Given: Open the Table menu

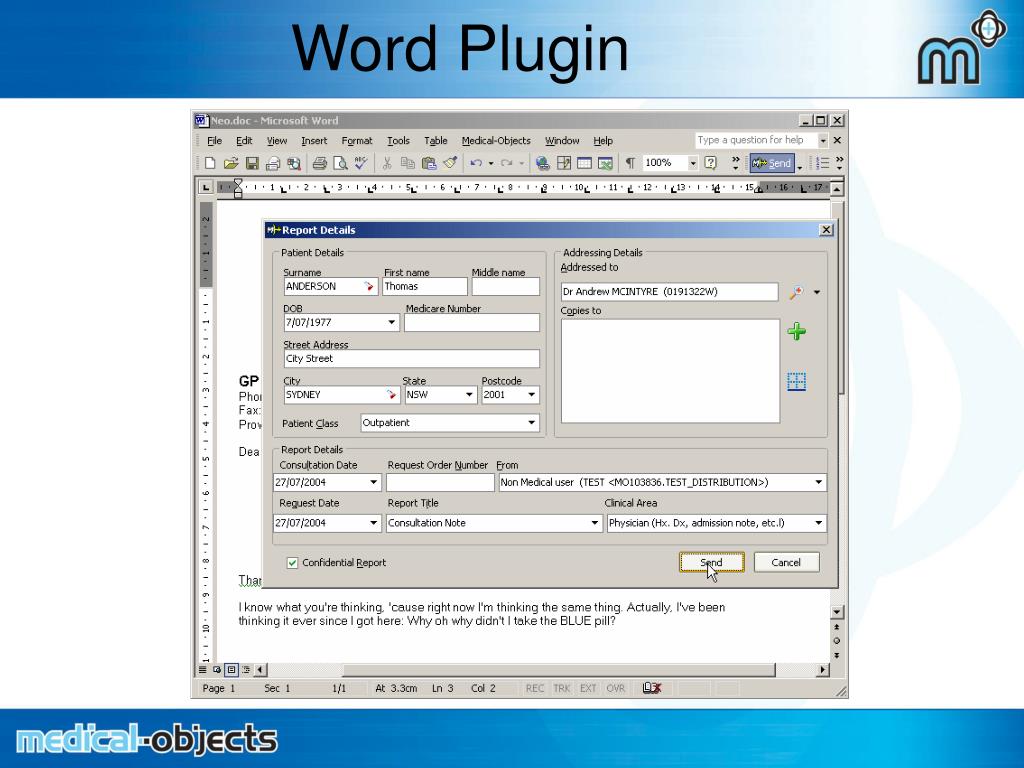Looking at the screenshot, I should (436, 140).
